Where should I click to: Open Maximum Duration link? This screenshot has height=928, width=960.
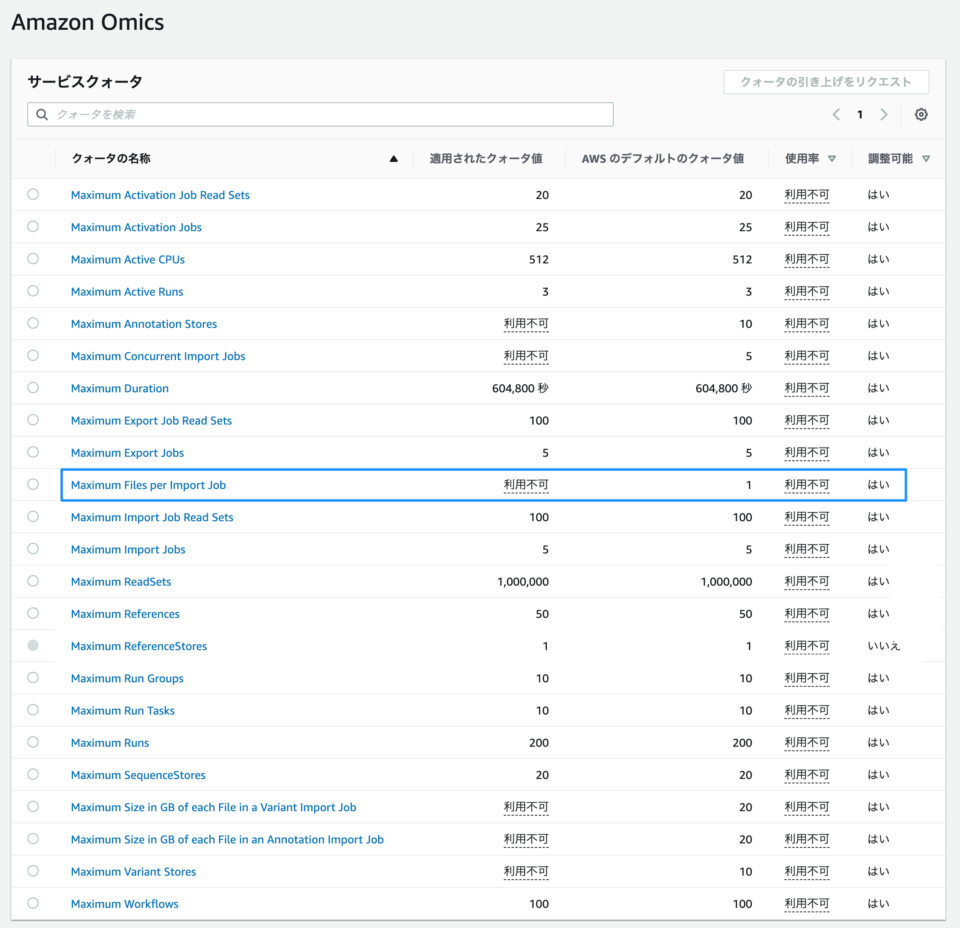[119, 388]
